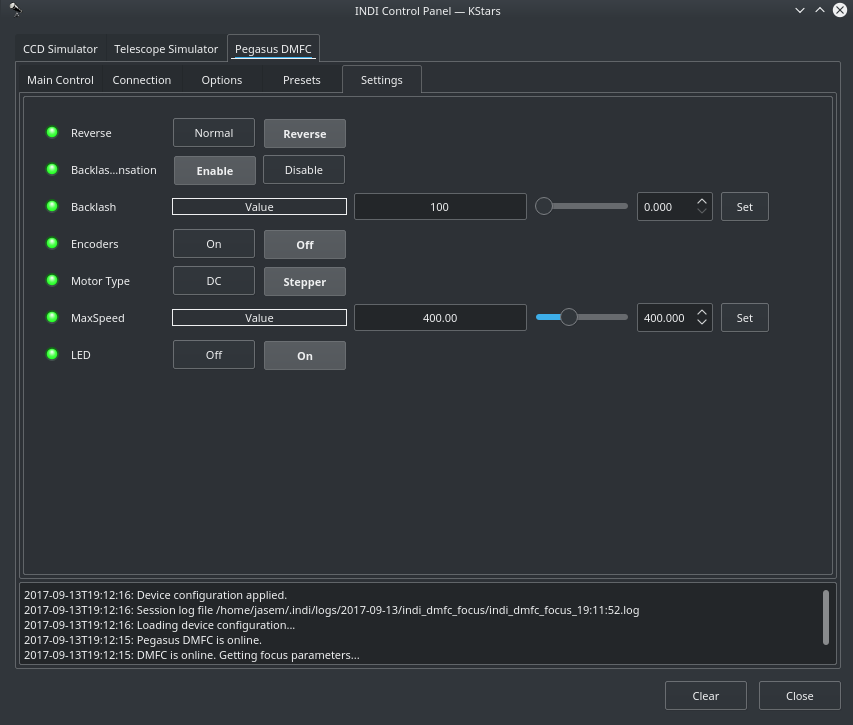Increase the Backlash spinbox value

[x=702, y=202]
